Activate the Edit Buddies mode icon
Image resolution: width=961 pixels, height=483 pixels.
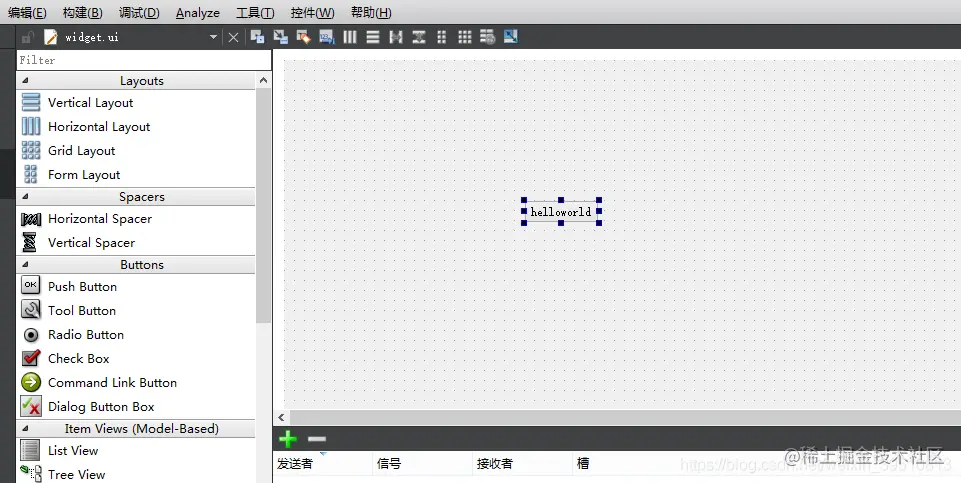pyautogui.click(x=303, y=37)
